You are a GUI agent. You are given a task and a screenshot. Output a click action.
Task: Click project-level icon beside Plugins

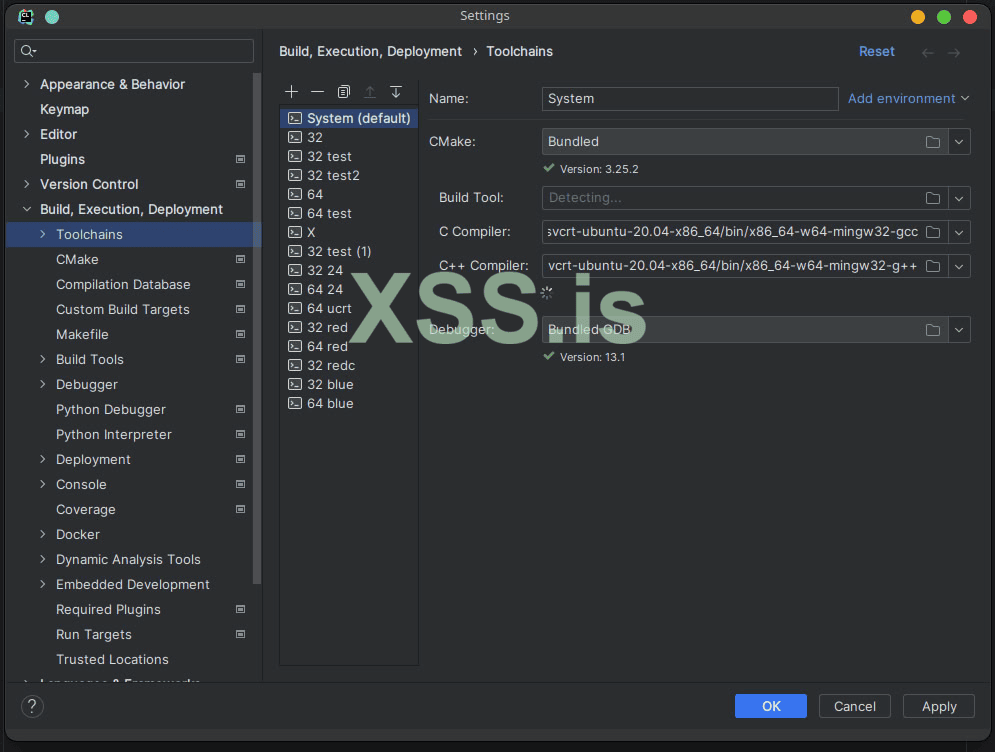241,159
